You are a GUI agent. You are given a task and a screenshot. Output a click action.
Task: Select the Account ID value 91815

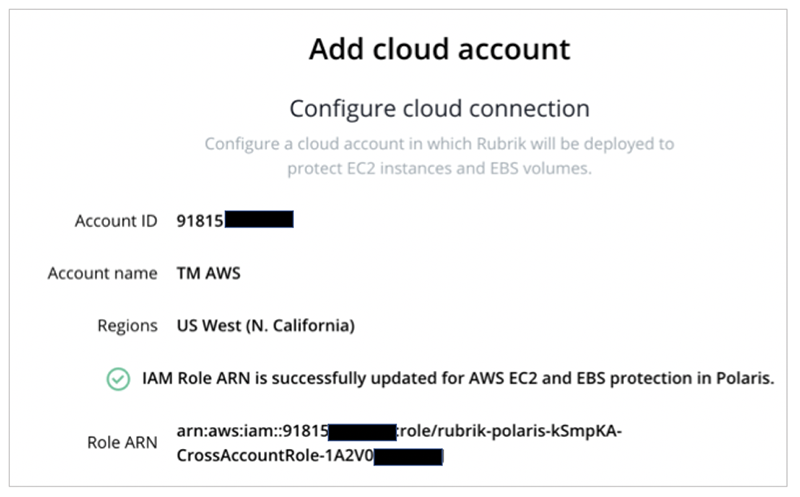pos(200,220)
